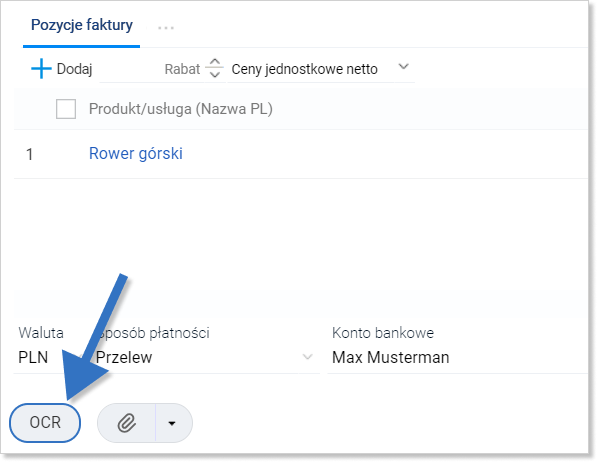Tick the Produkt/usługa select-all checkbox

(66, 109)
